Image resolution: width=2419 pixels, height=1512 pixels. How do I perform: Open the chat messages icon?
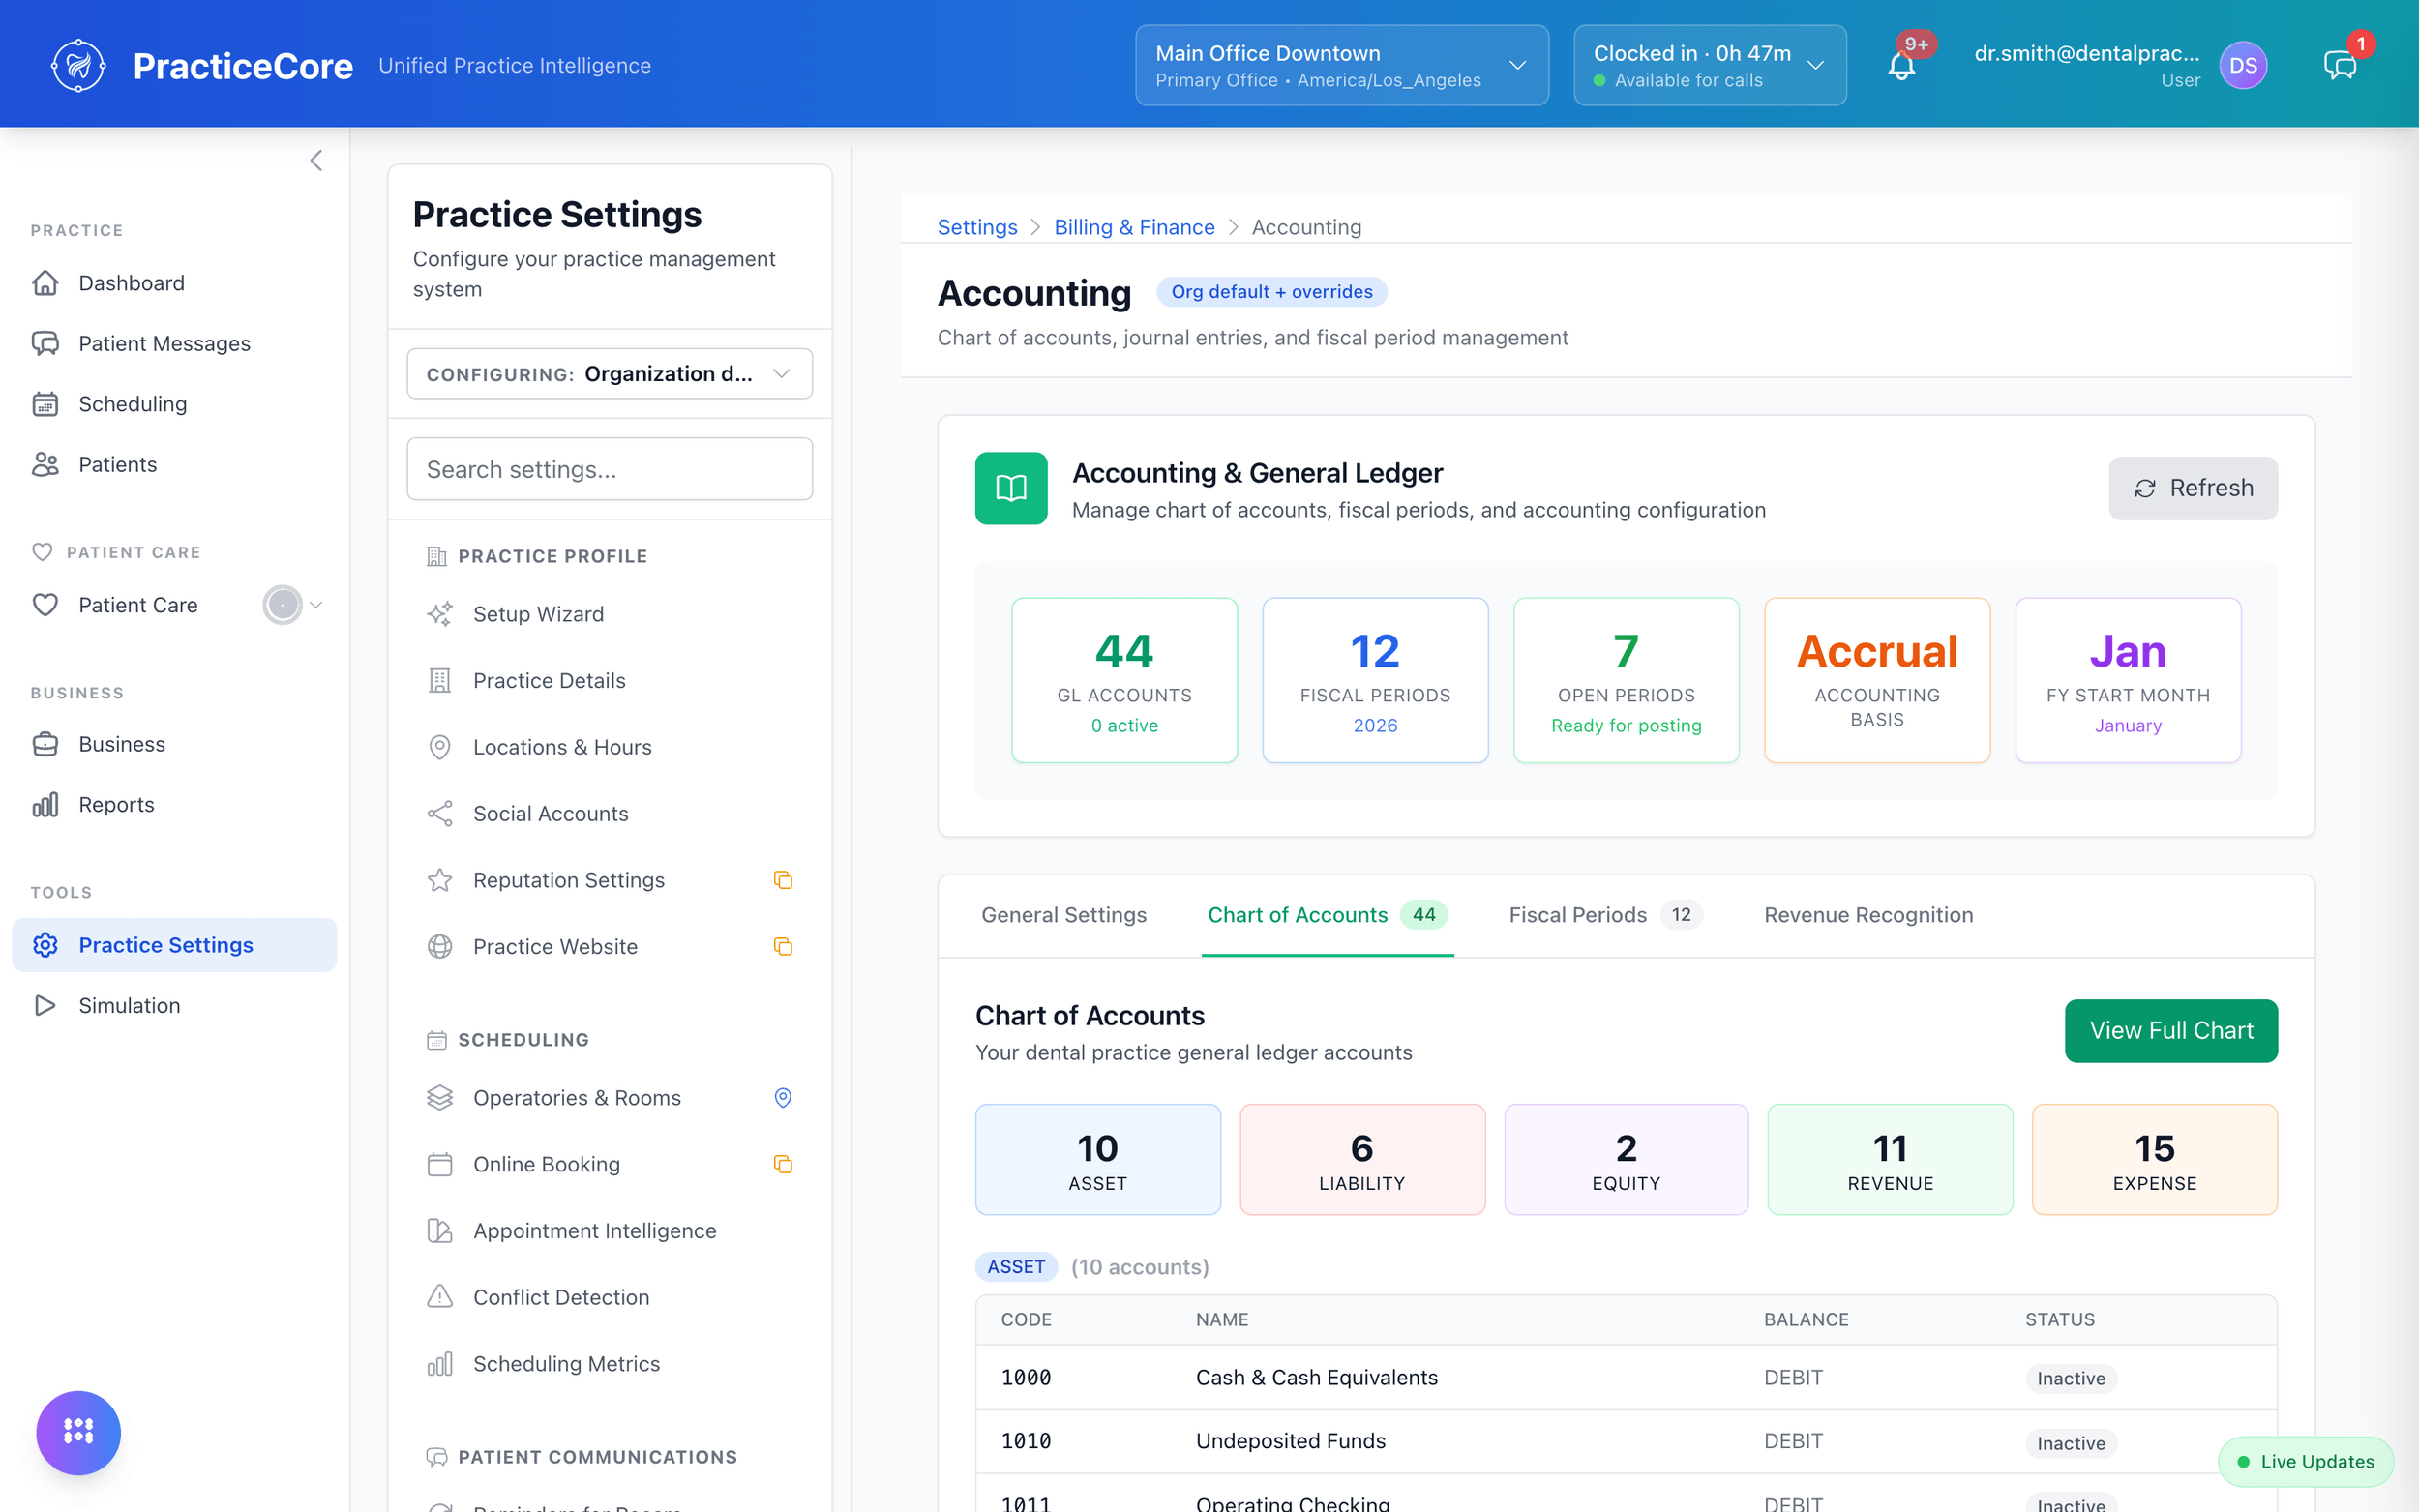(2340, 66)
